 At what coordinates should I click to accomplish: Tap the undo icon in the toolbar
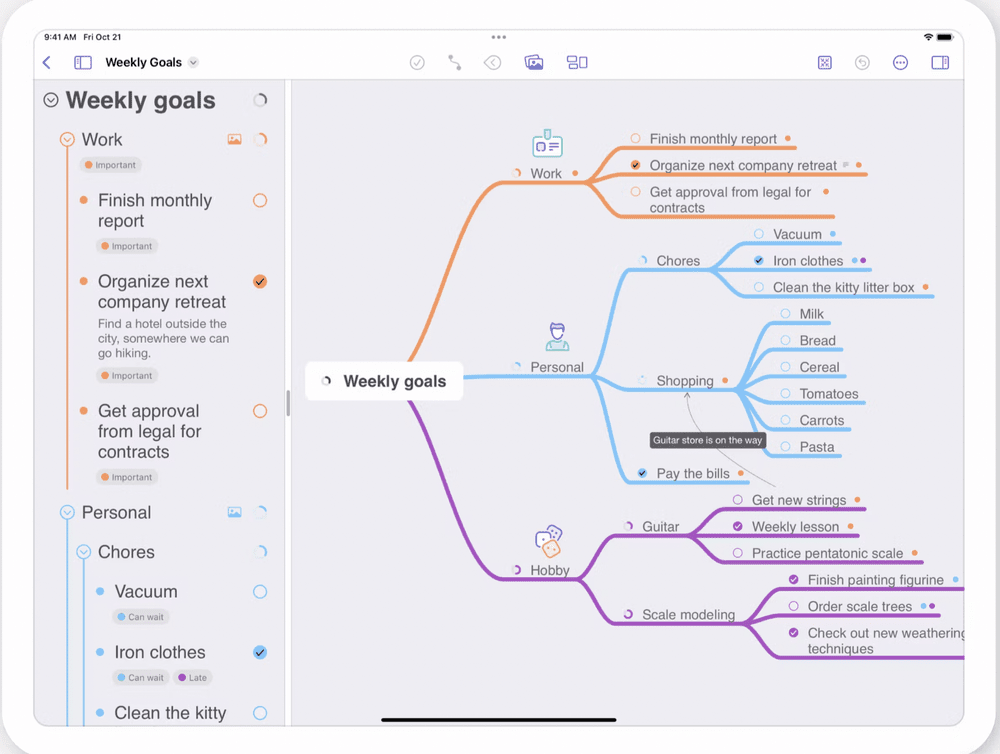click(862, 62)
